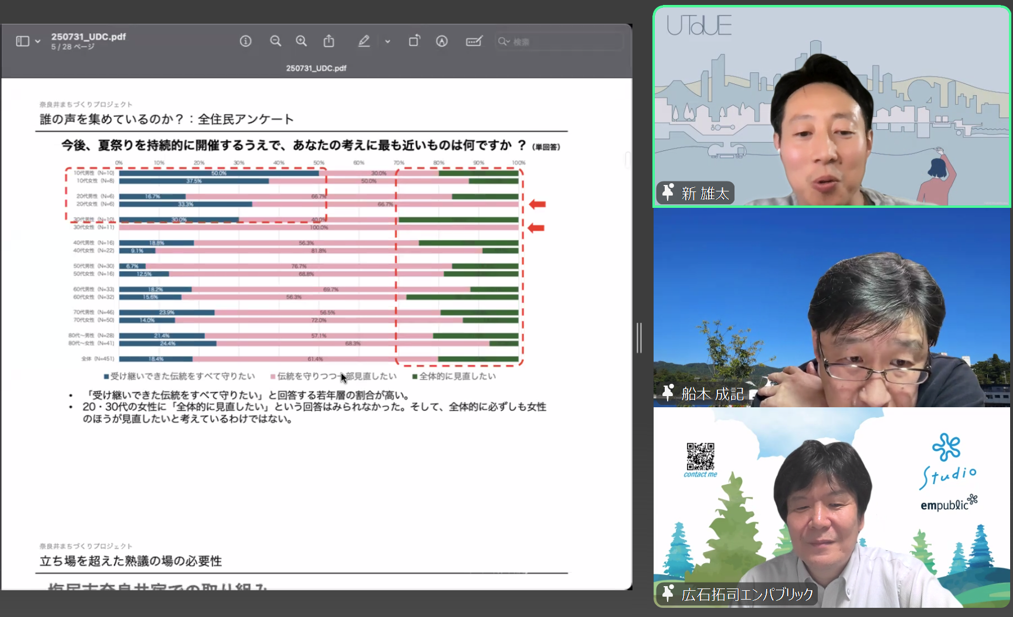Select the video tile of 広石拓司エンパブリック

coord(831,508)
